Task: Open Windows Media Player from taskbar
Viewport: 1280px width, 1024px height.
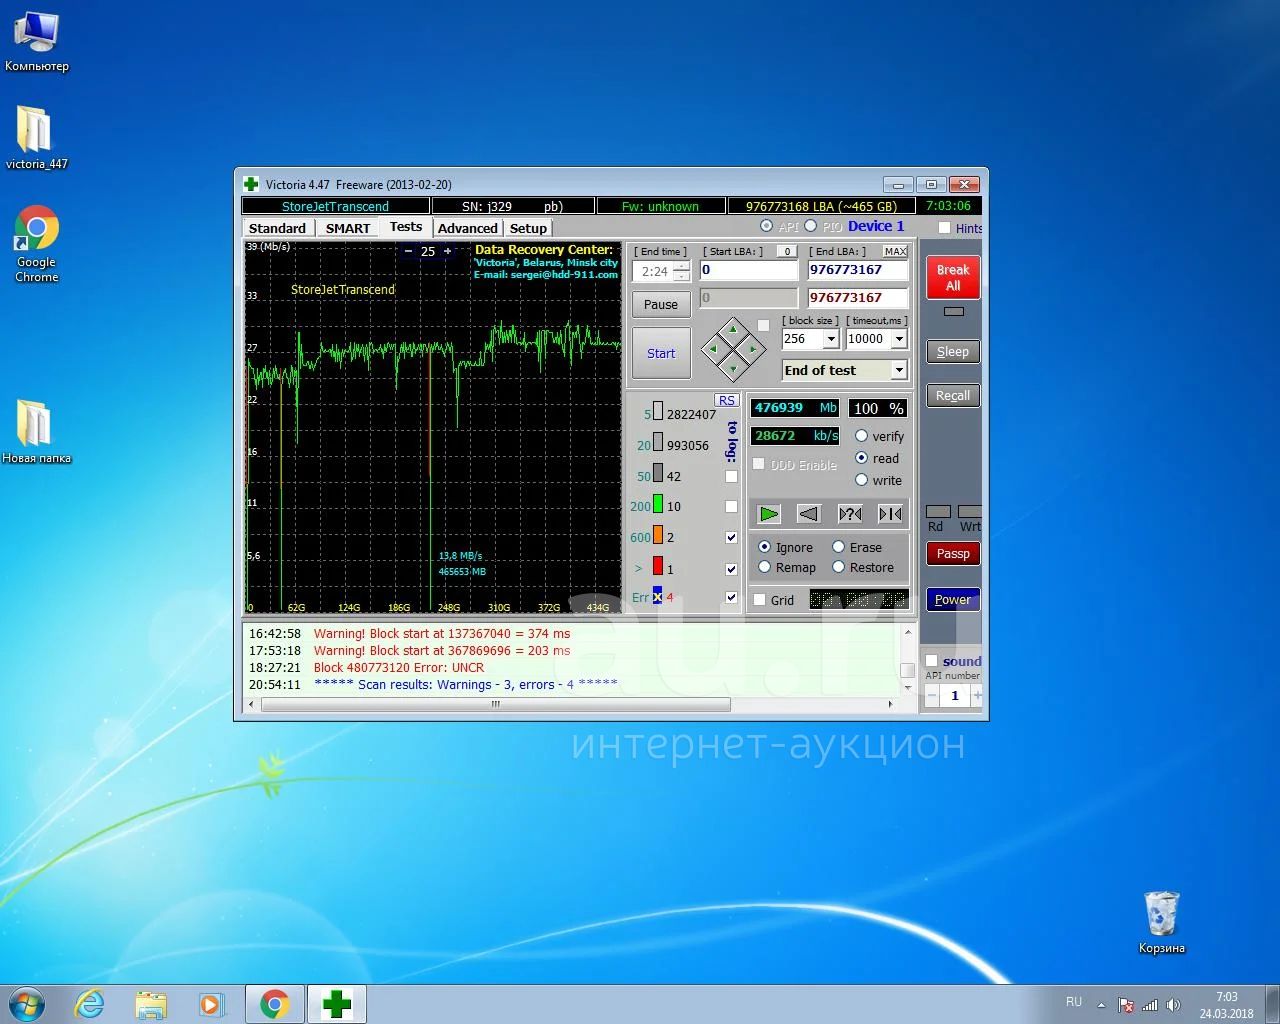Action: tap(212, 1004)
